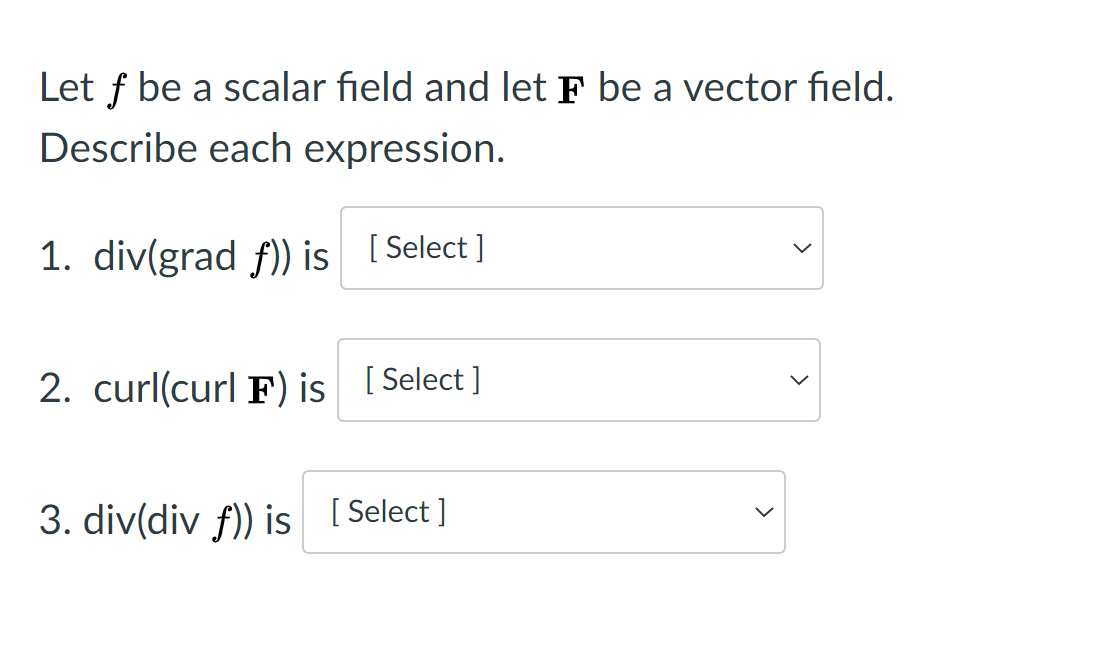Screen dimensions: 1111x659
Task: Click the text label div(div f)
Action: (165, 520)
